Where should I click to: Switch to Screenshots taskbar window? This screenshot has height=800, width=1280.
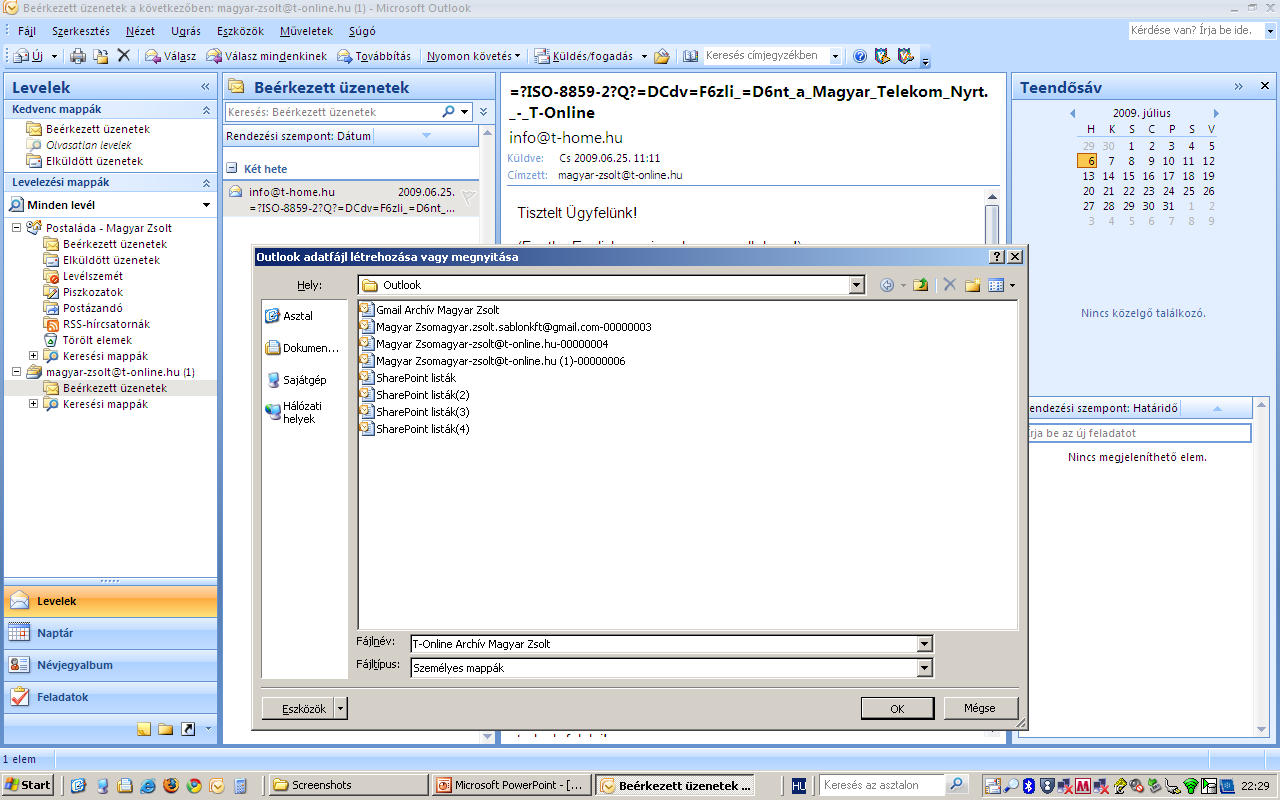[x=348, y=785]
